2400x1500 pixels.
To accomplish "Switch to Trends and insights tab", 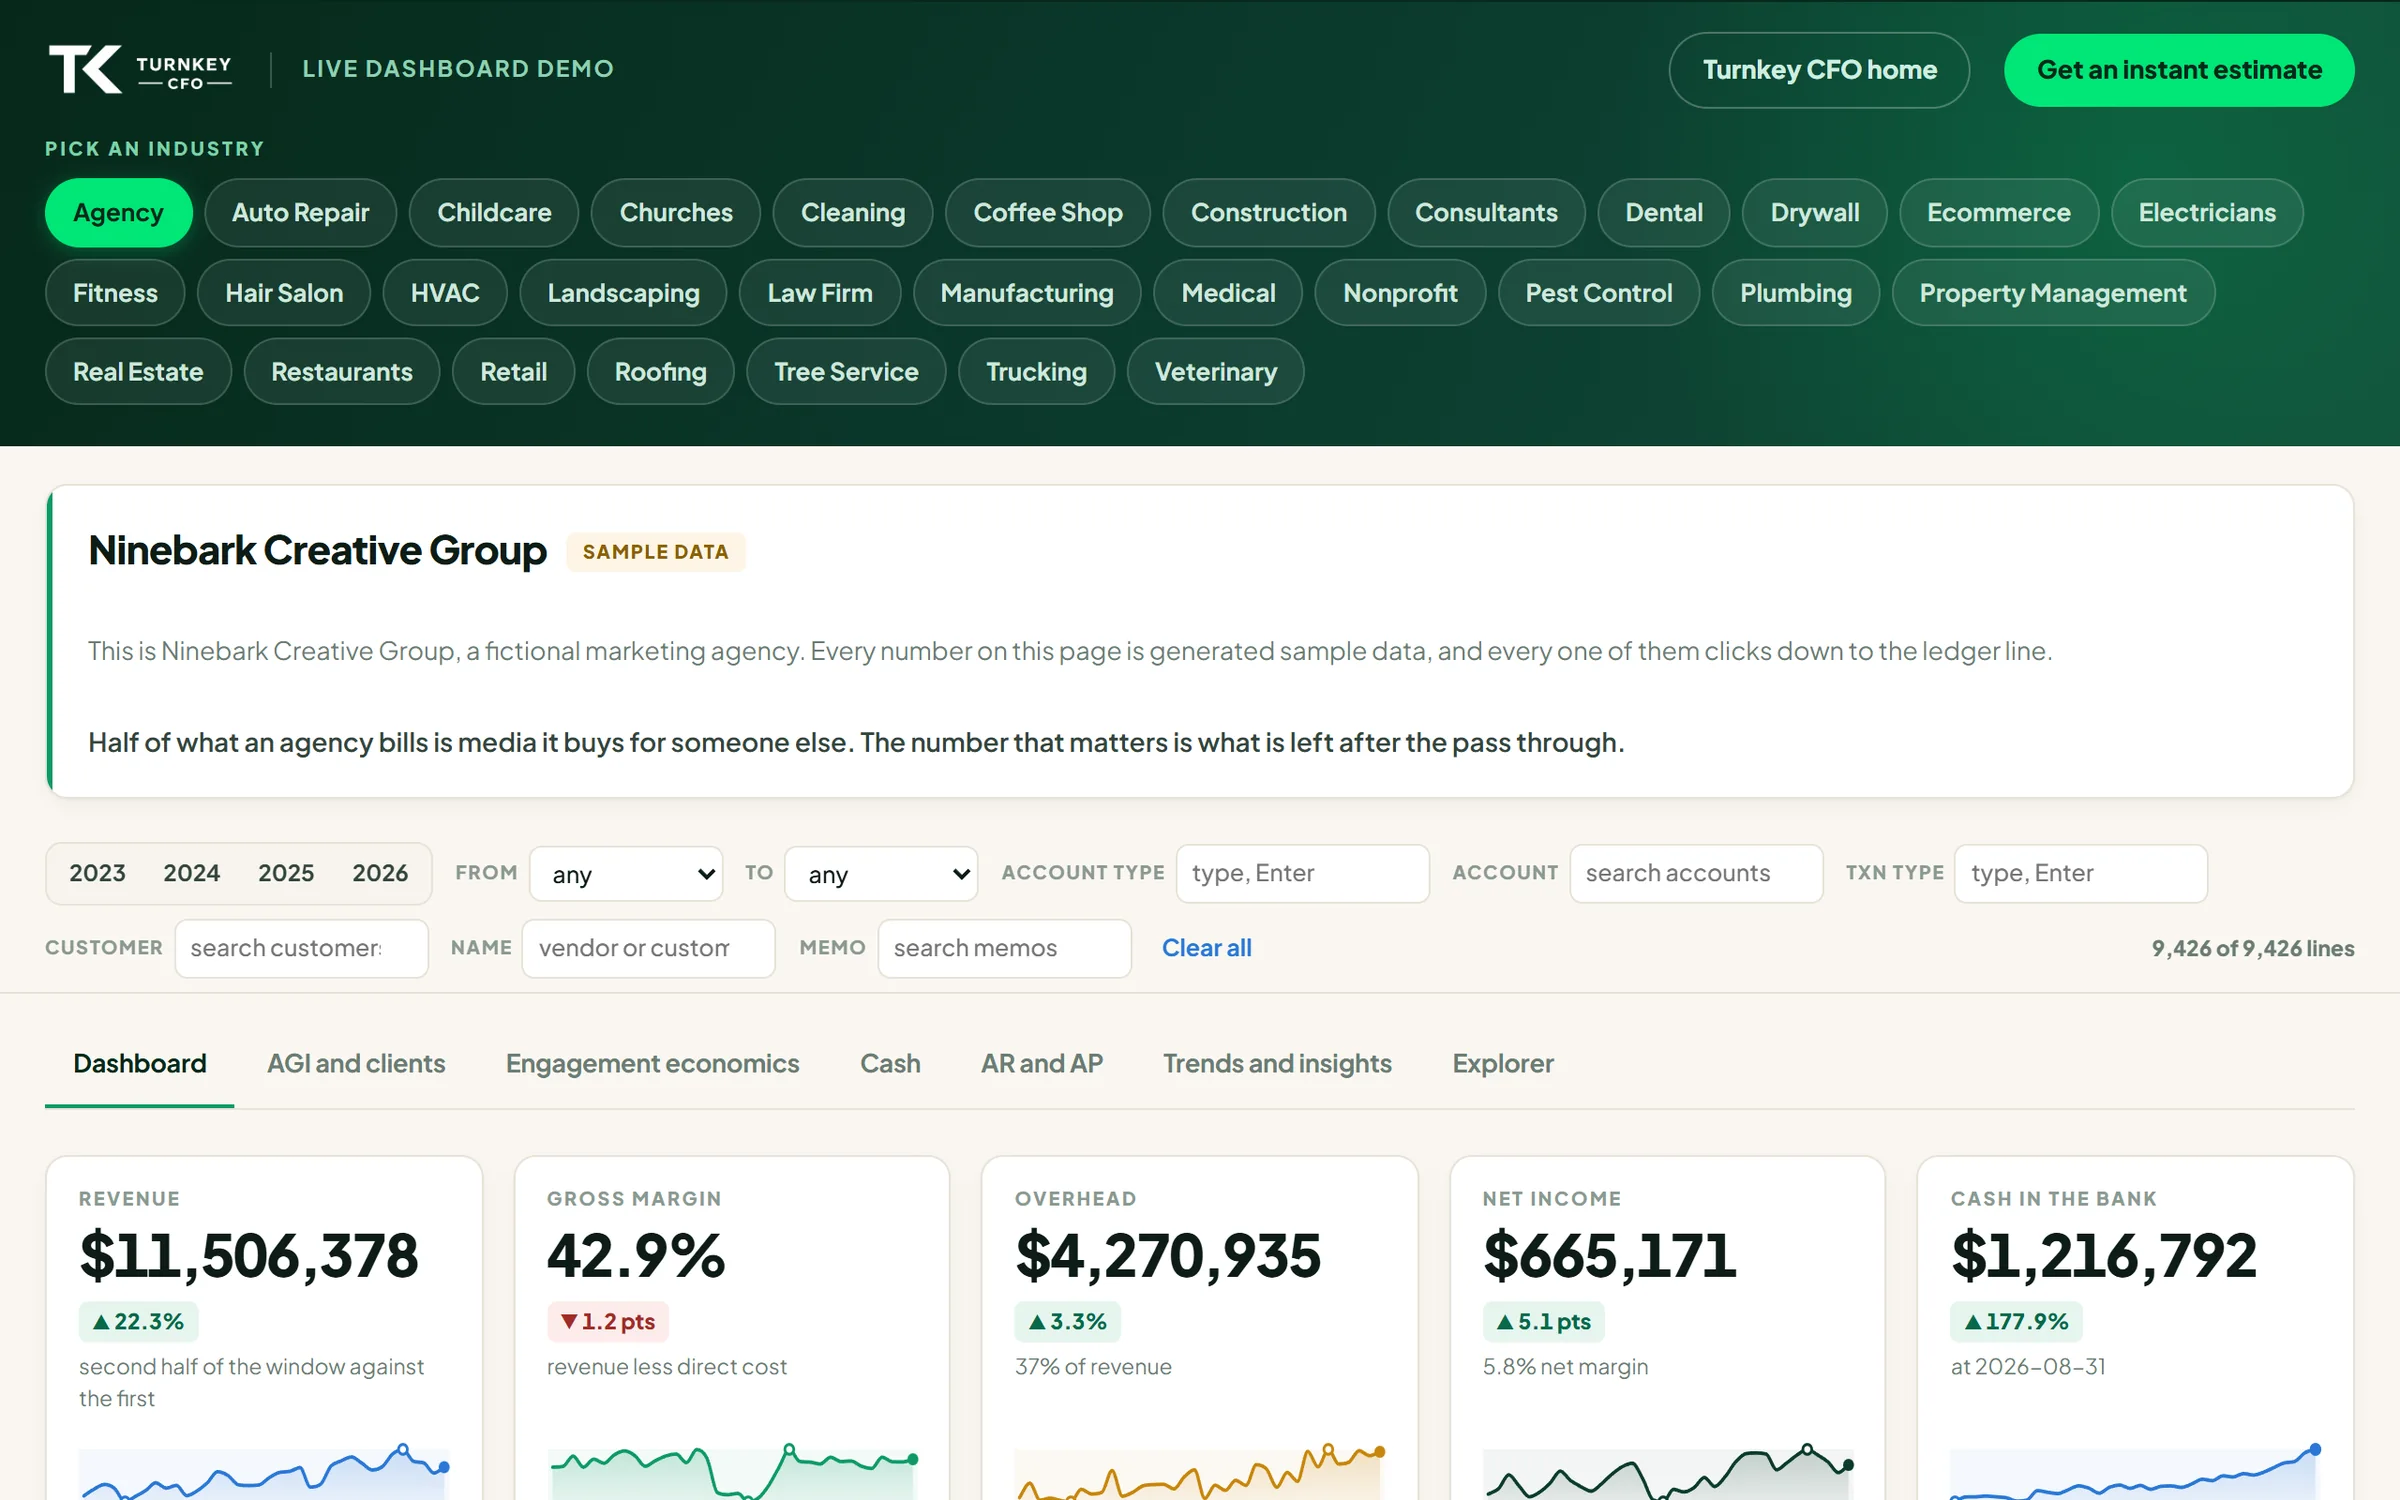I will pyautogui.click(x=1277, y=1064).
